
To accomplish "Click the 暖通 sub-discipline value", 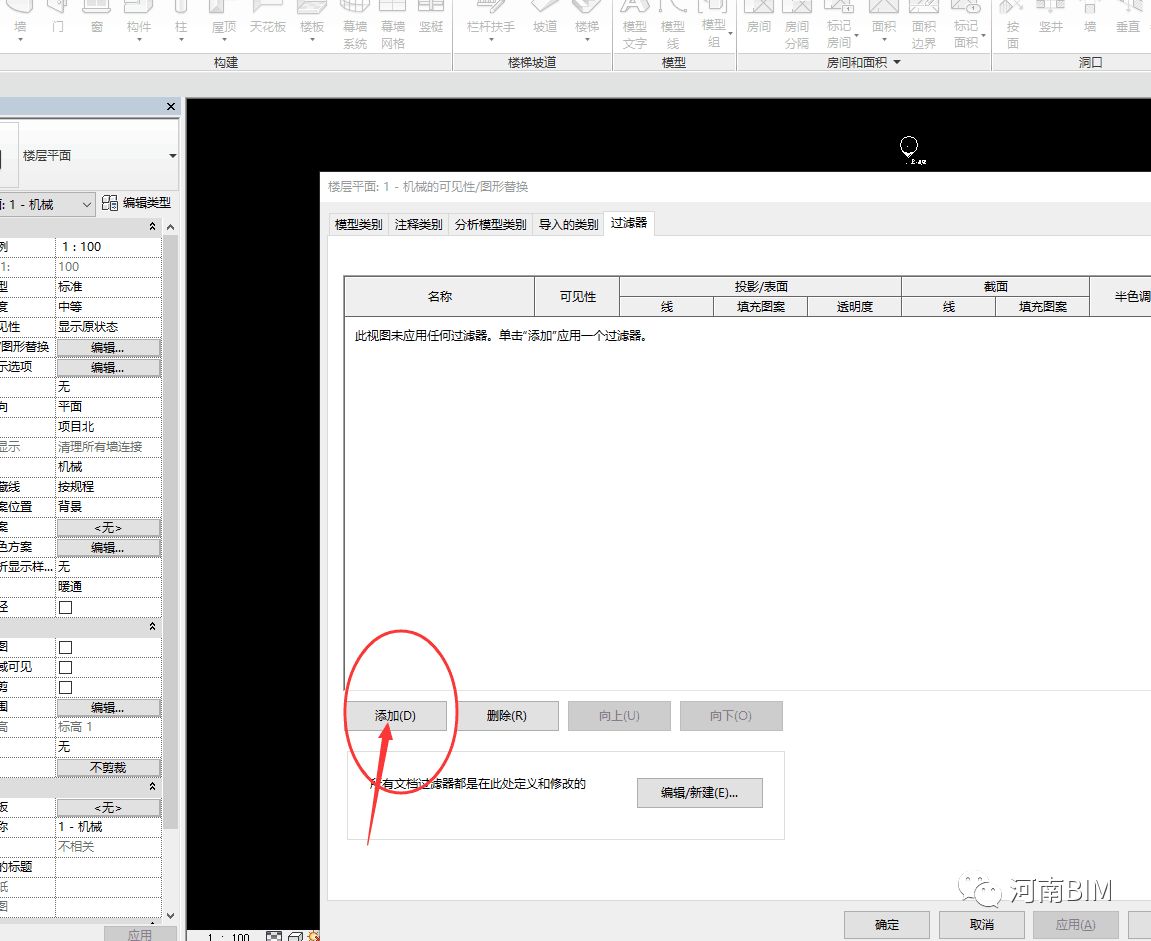I will (109, 586).
